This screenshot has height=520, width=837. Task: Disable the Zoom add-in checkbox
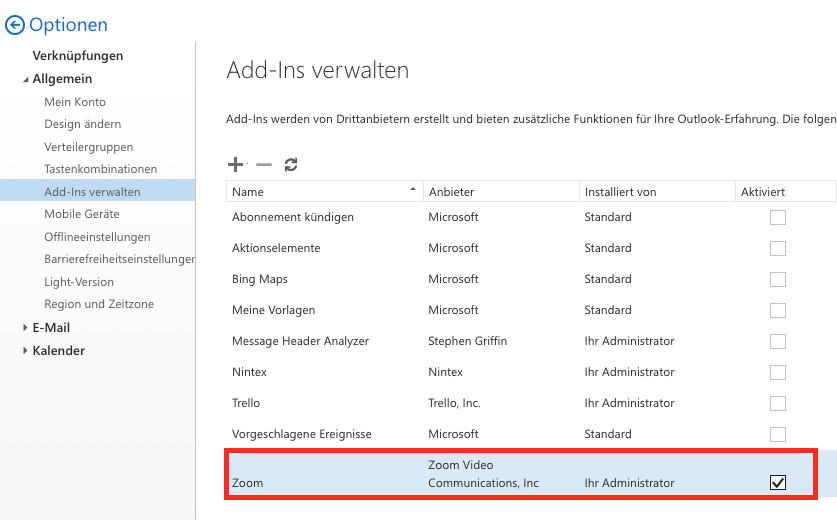tap(777, 483)
